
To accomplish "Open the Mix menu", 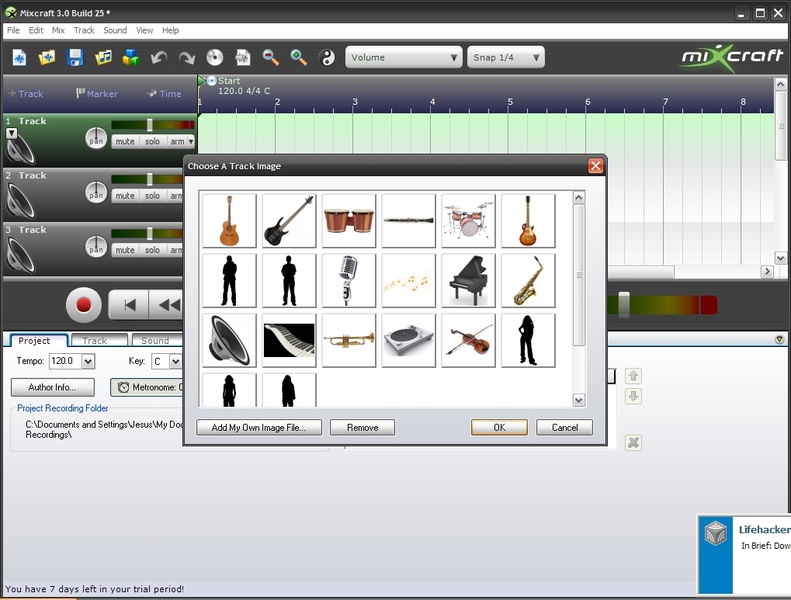I will (x=58, y=31).
